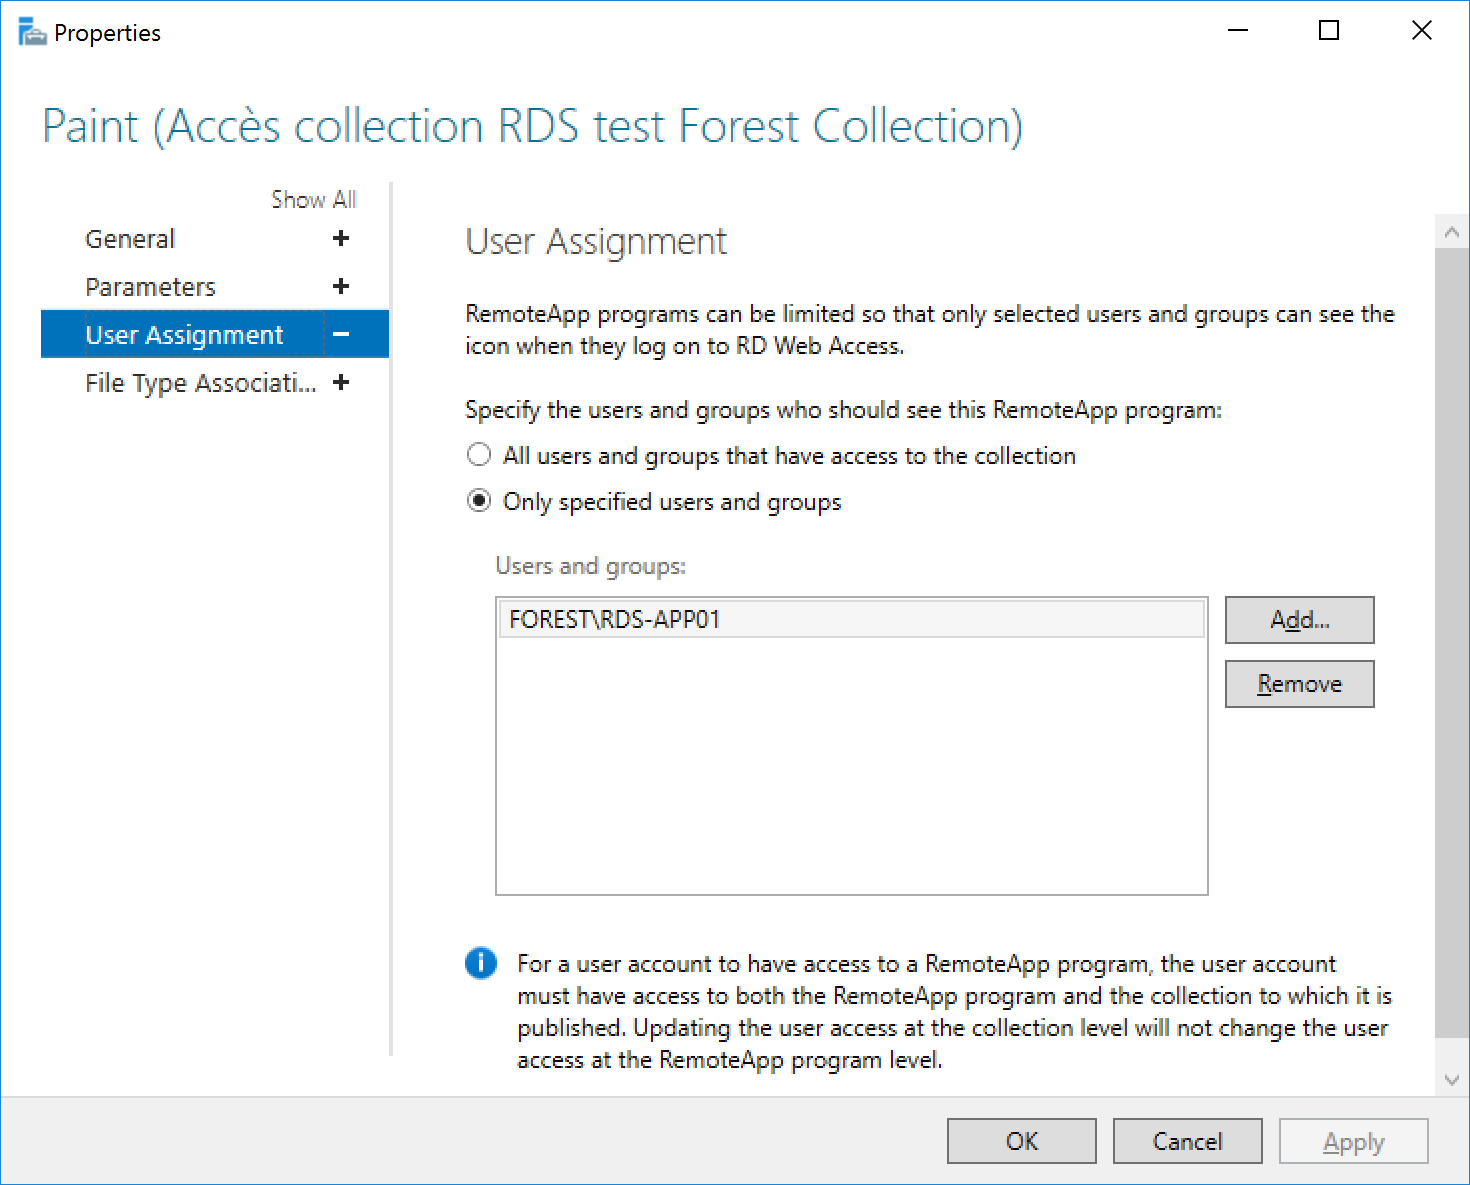Open the File Type Associati... section
The height and width of the screenshot is (1185, 1470).
(x=200, y=383)
